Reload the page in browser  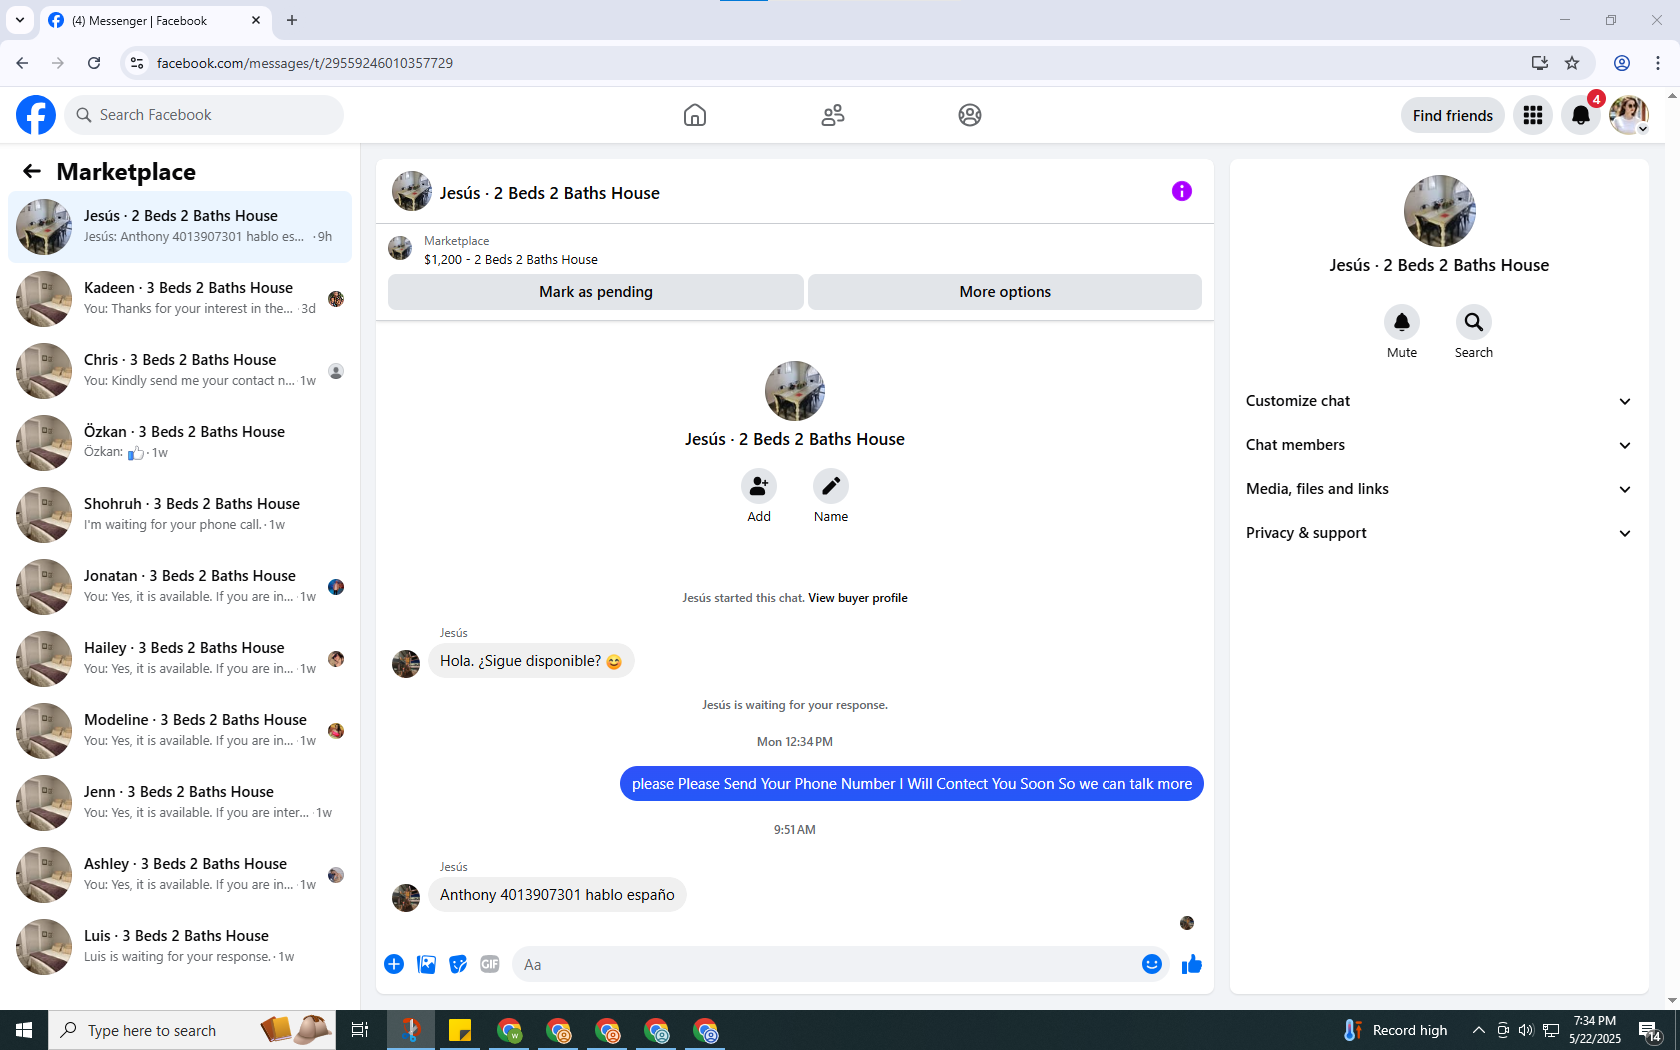tap(94, 63)
